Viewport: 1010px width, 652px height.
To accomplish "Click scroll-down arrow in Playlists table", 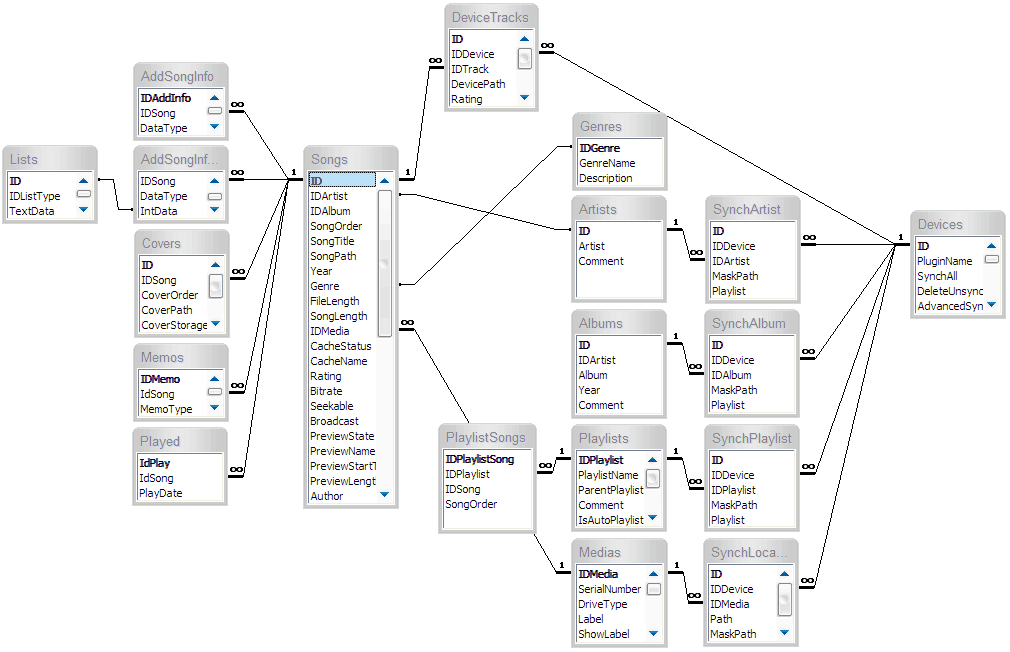I will tap(653, 518).
